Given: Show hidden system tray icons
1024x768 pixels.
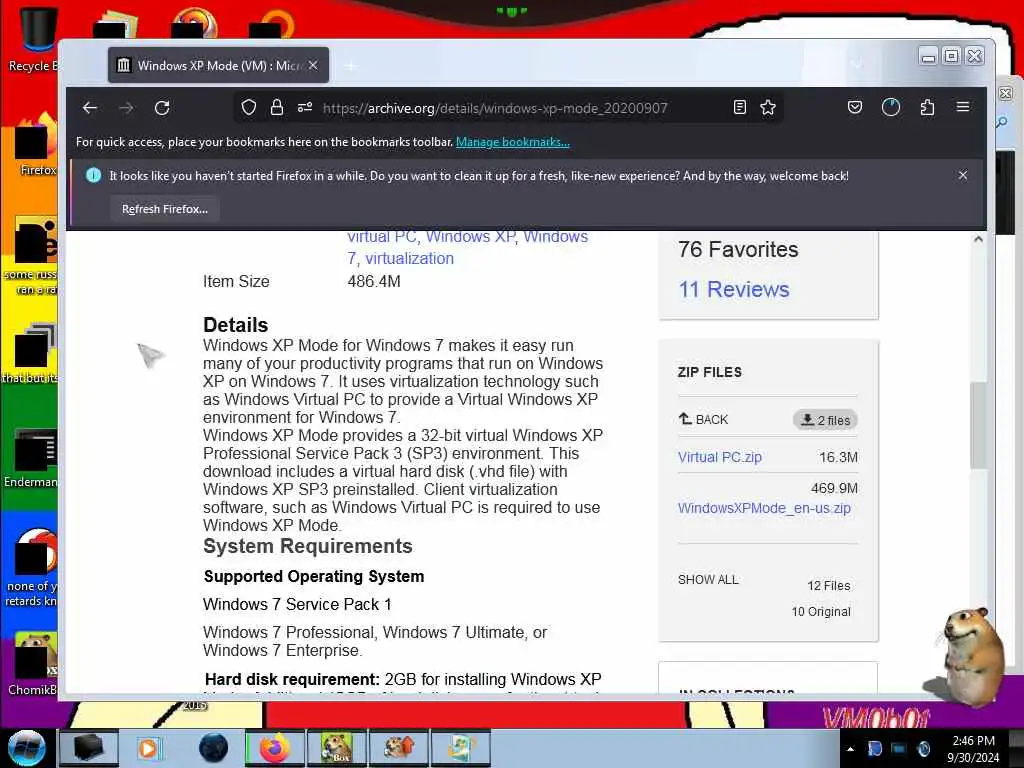Looking at the screenshot, I should point(850,749).
